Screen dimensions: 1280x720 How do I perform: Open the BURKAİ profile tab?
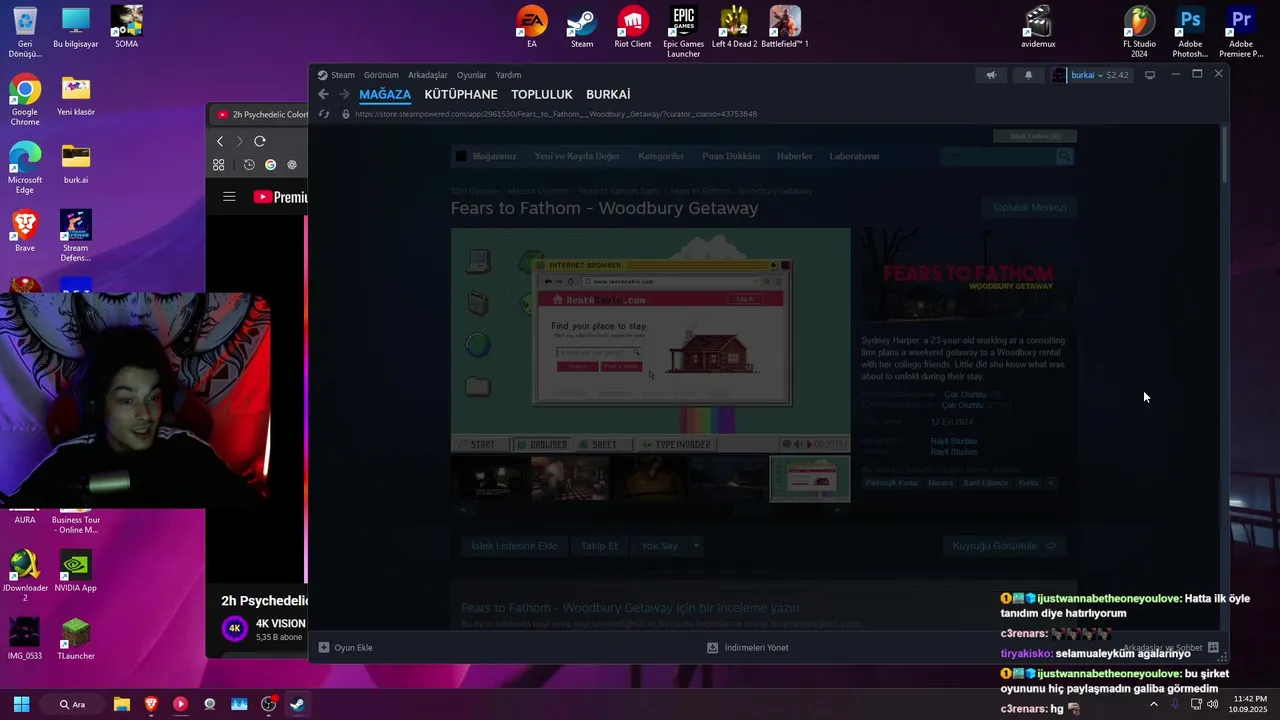pyautogui.click(x=608, y=94)
